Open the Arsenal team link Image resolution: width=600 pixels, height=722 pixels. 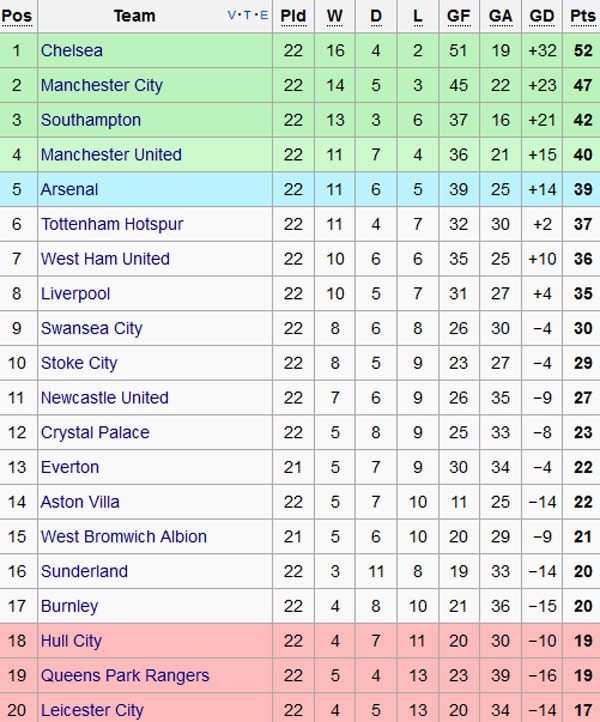coord(70,189)
